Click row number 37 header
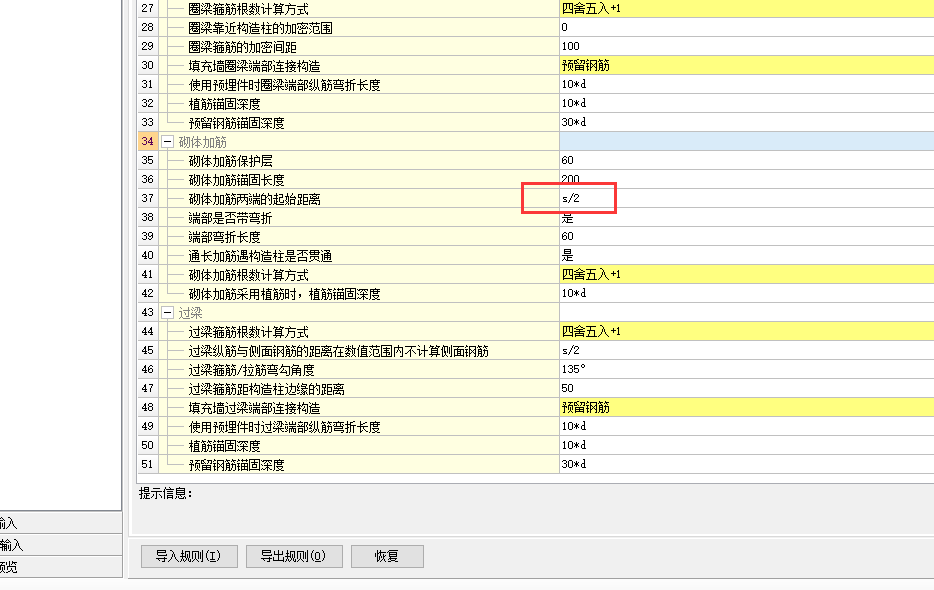The image size is (934, 590). point(148,198)
